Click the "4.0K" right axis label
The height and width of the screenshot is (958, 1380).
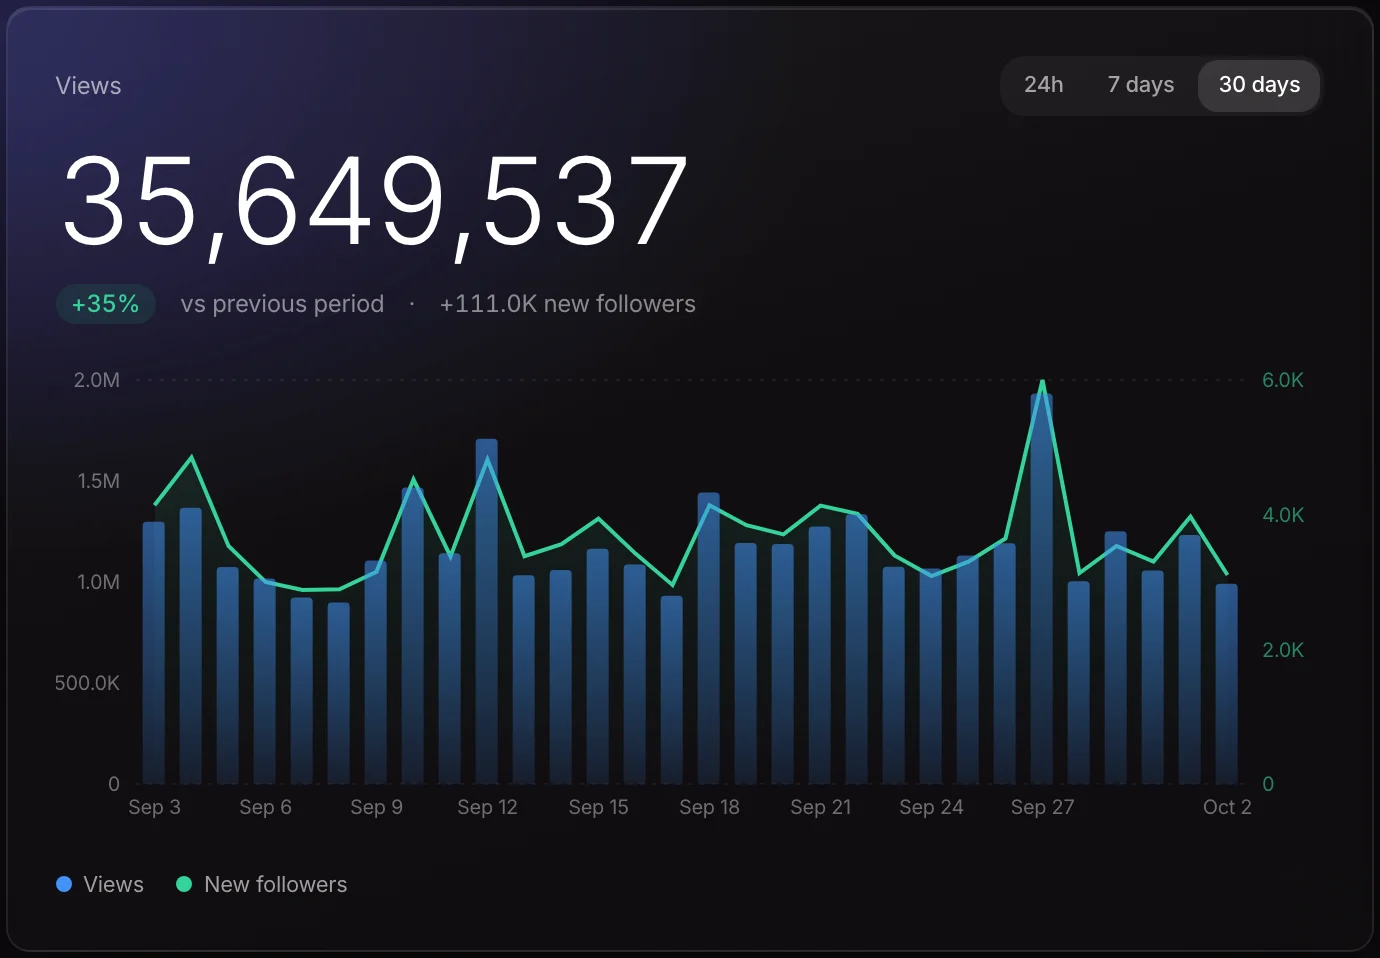tap(1283, 515)
